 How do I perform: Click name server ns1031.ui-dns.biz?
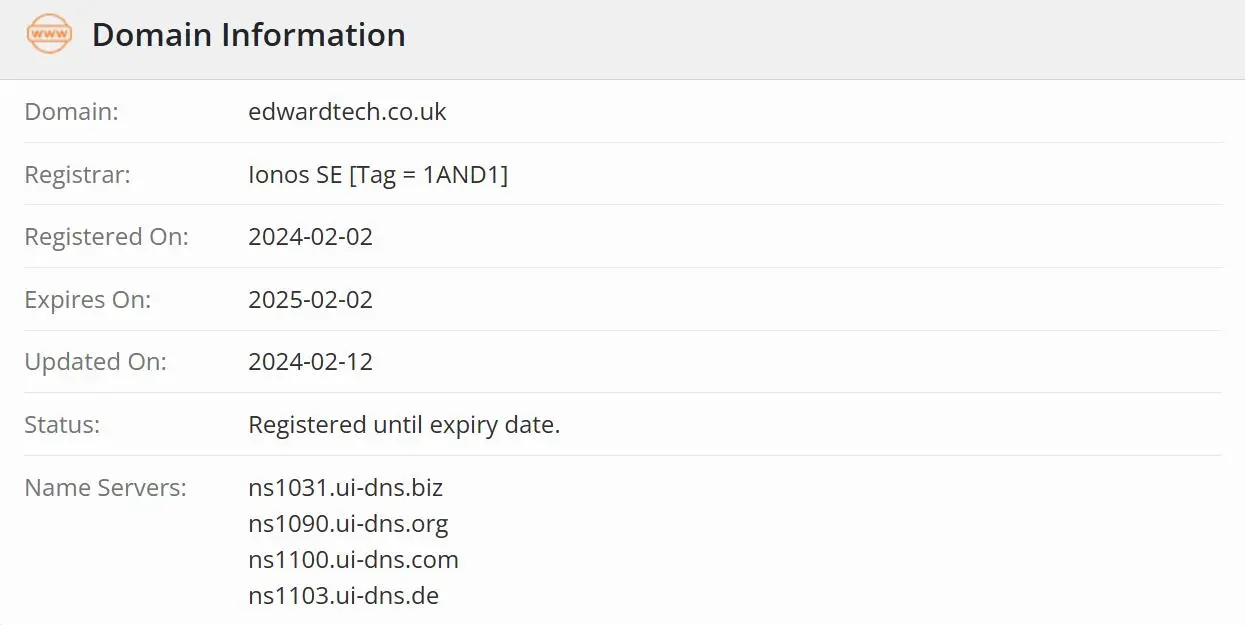pyautogui.click(x=345, y=488)
